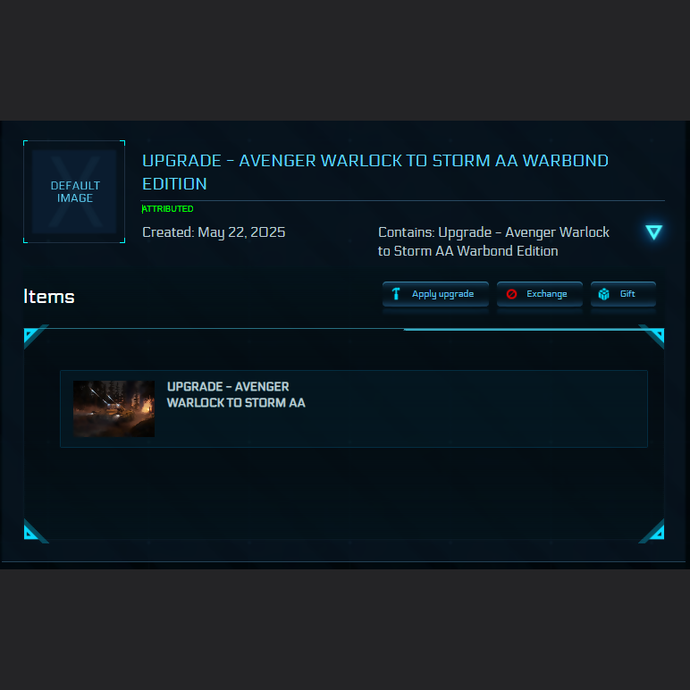Click the Contains upgrade description text
The image size is (690, 690).
[x=493, y=241]
